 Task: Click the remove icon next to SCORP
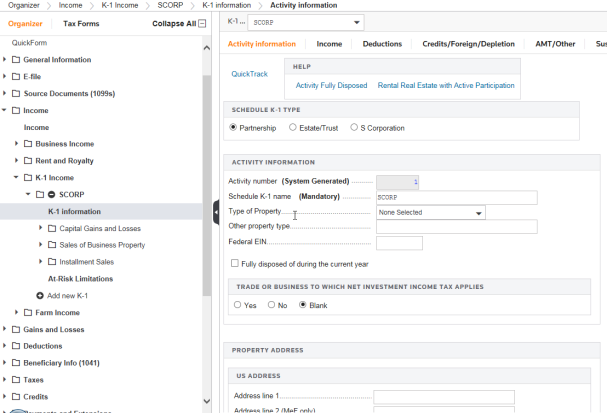[52, 194]
